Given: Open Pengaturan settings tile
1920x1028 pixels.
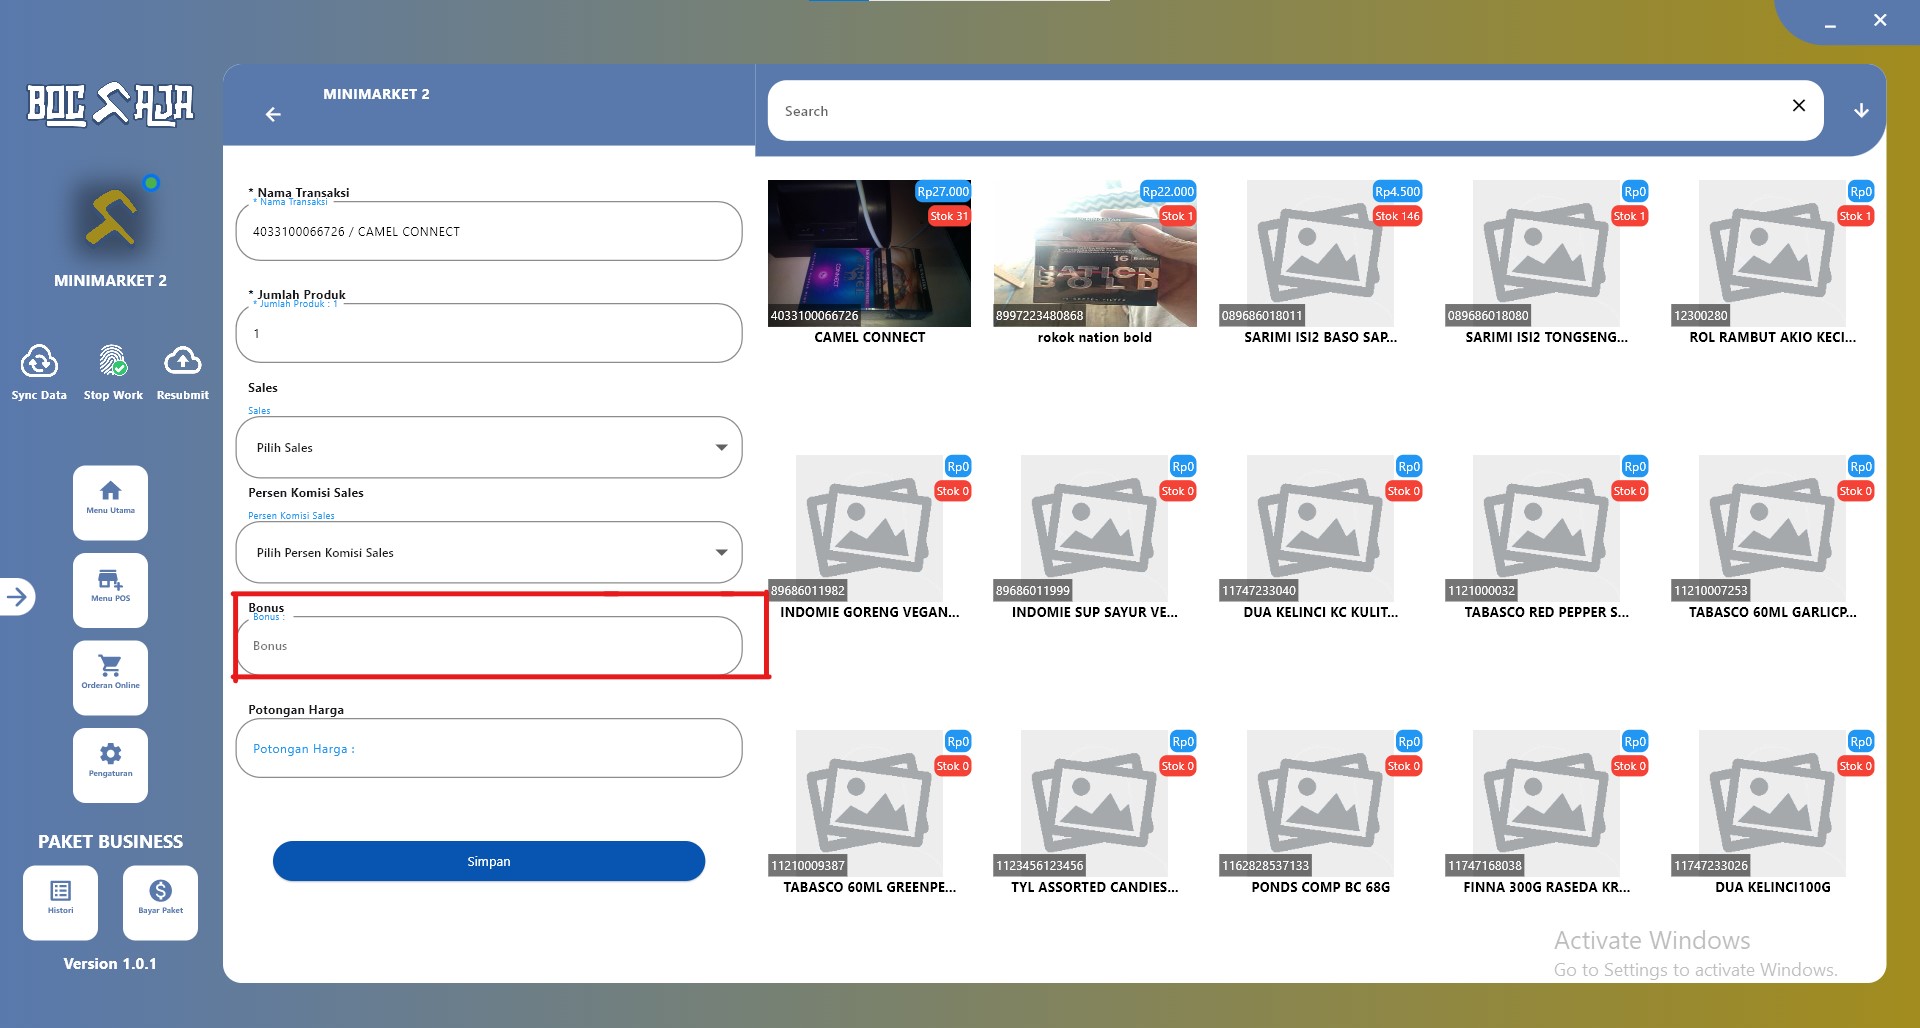Looking at the screenshot, I should [x=110, y=765].
